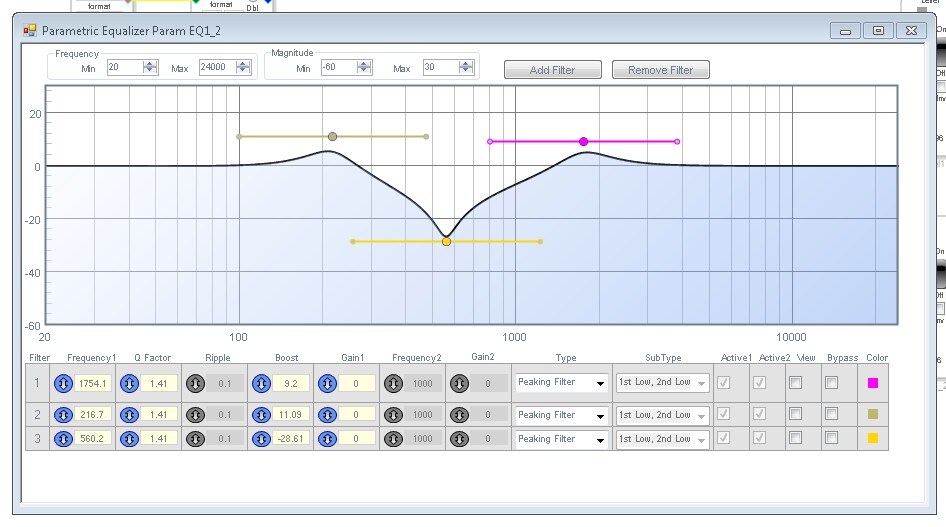Click Boost adjust knob for filter 2
The height and width of the screenshot is (527, 946).
point(261,415)
